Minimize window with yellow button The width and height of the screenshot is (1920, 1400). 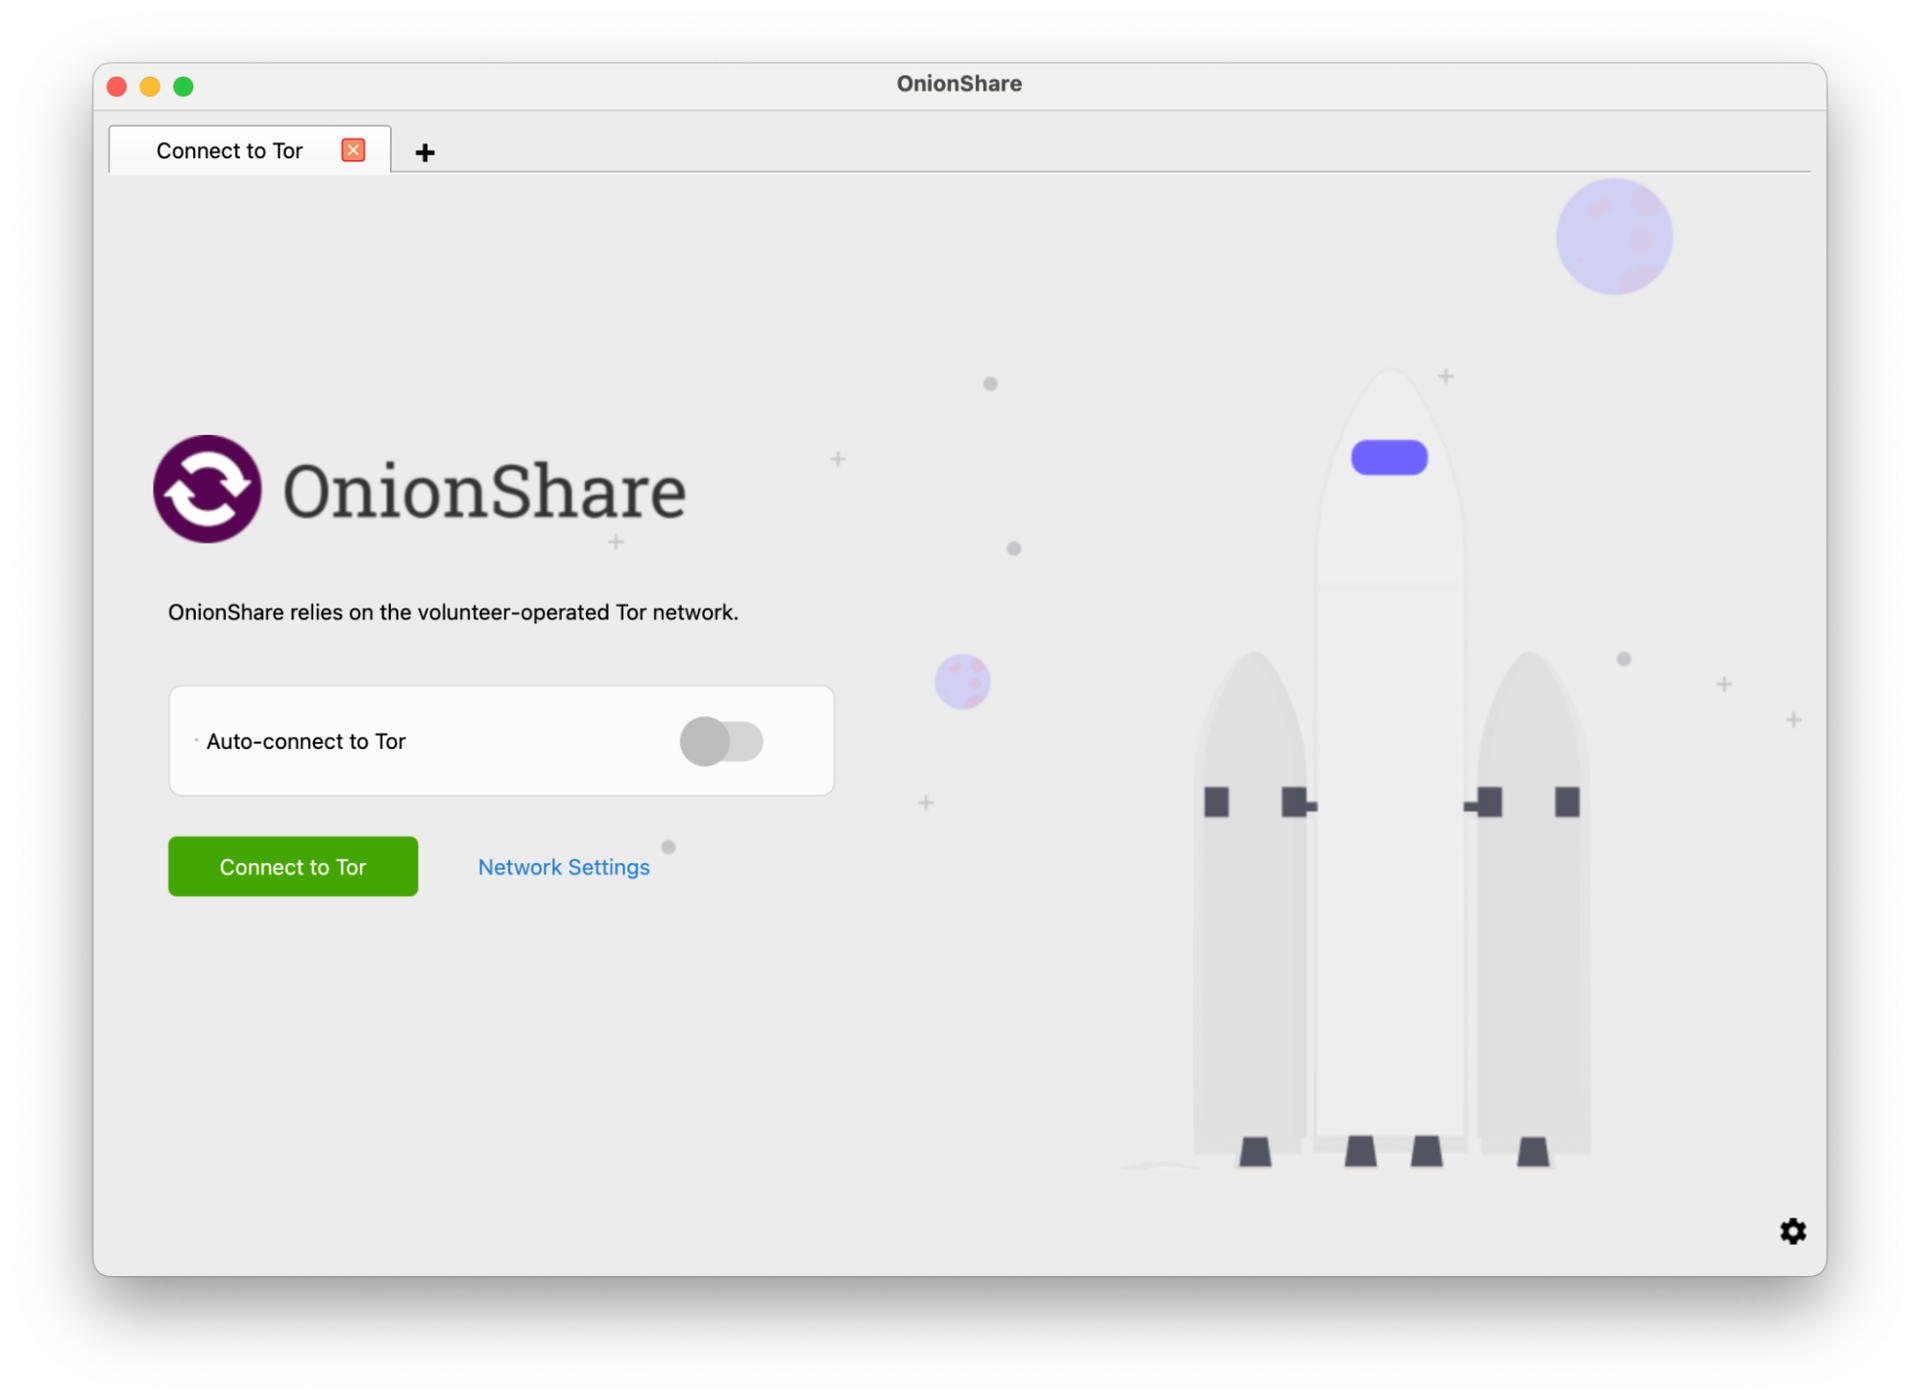pos(150,86)
